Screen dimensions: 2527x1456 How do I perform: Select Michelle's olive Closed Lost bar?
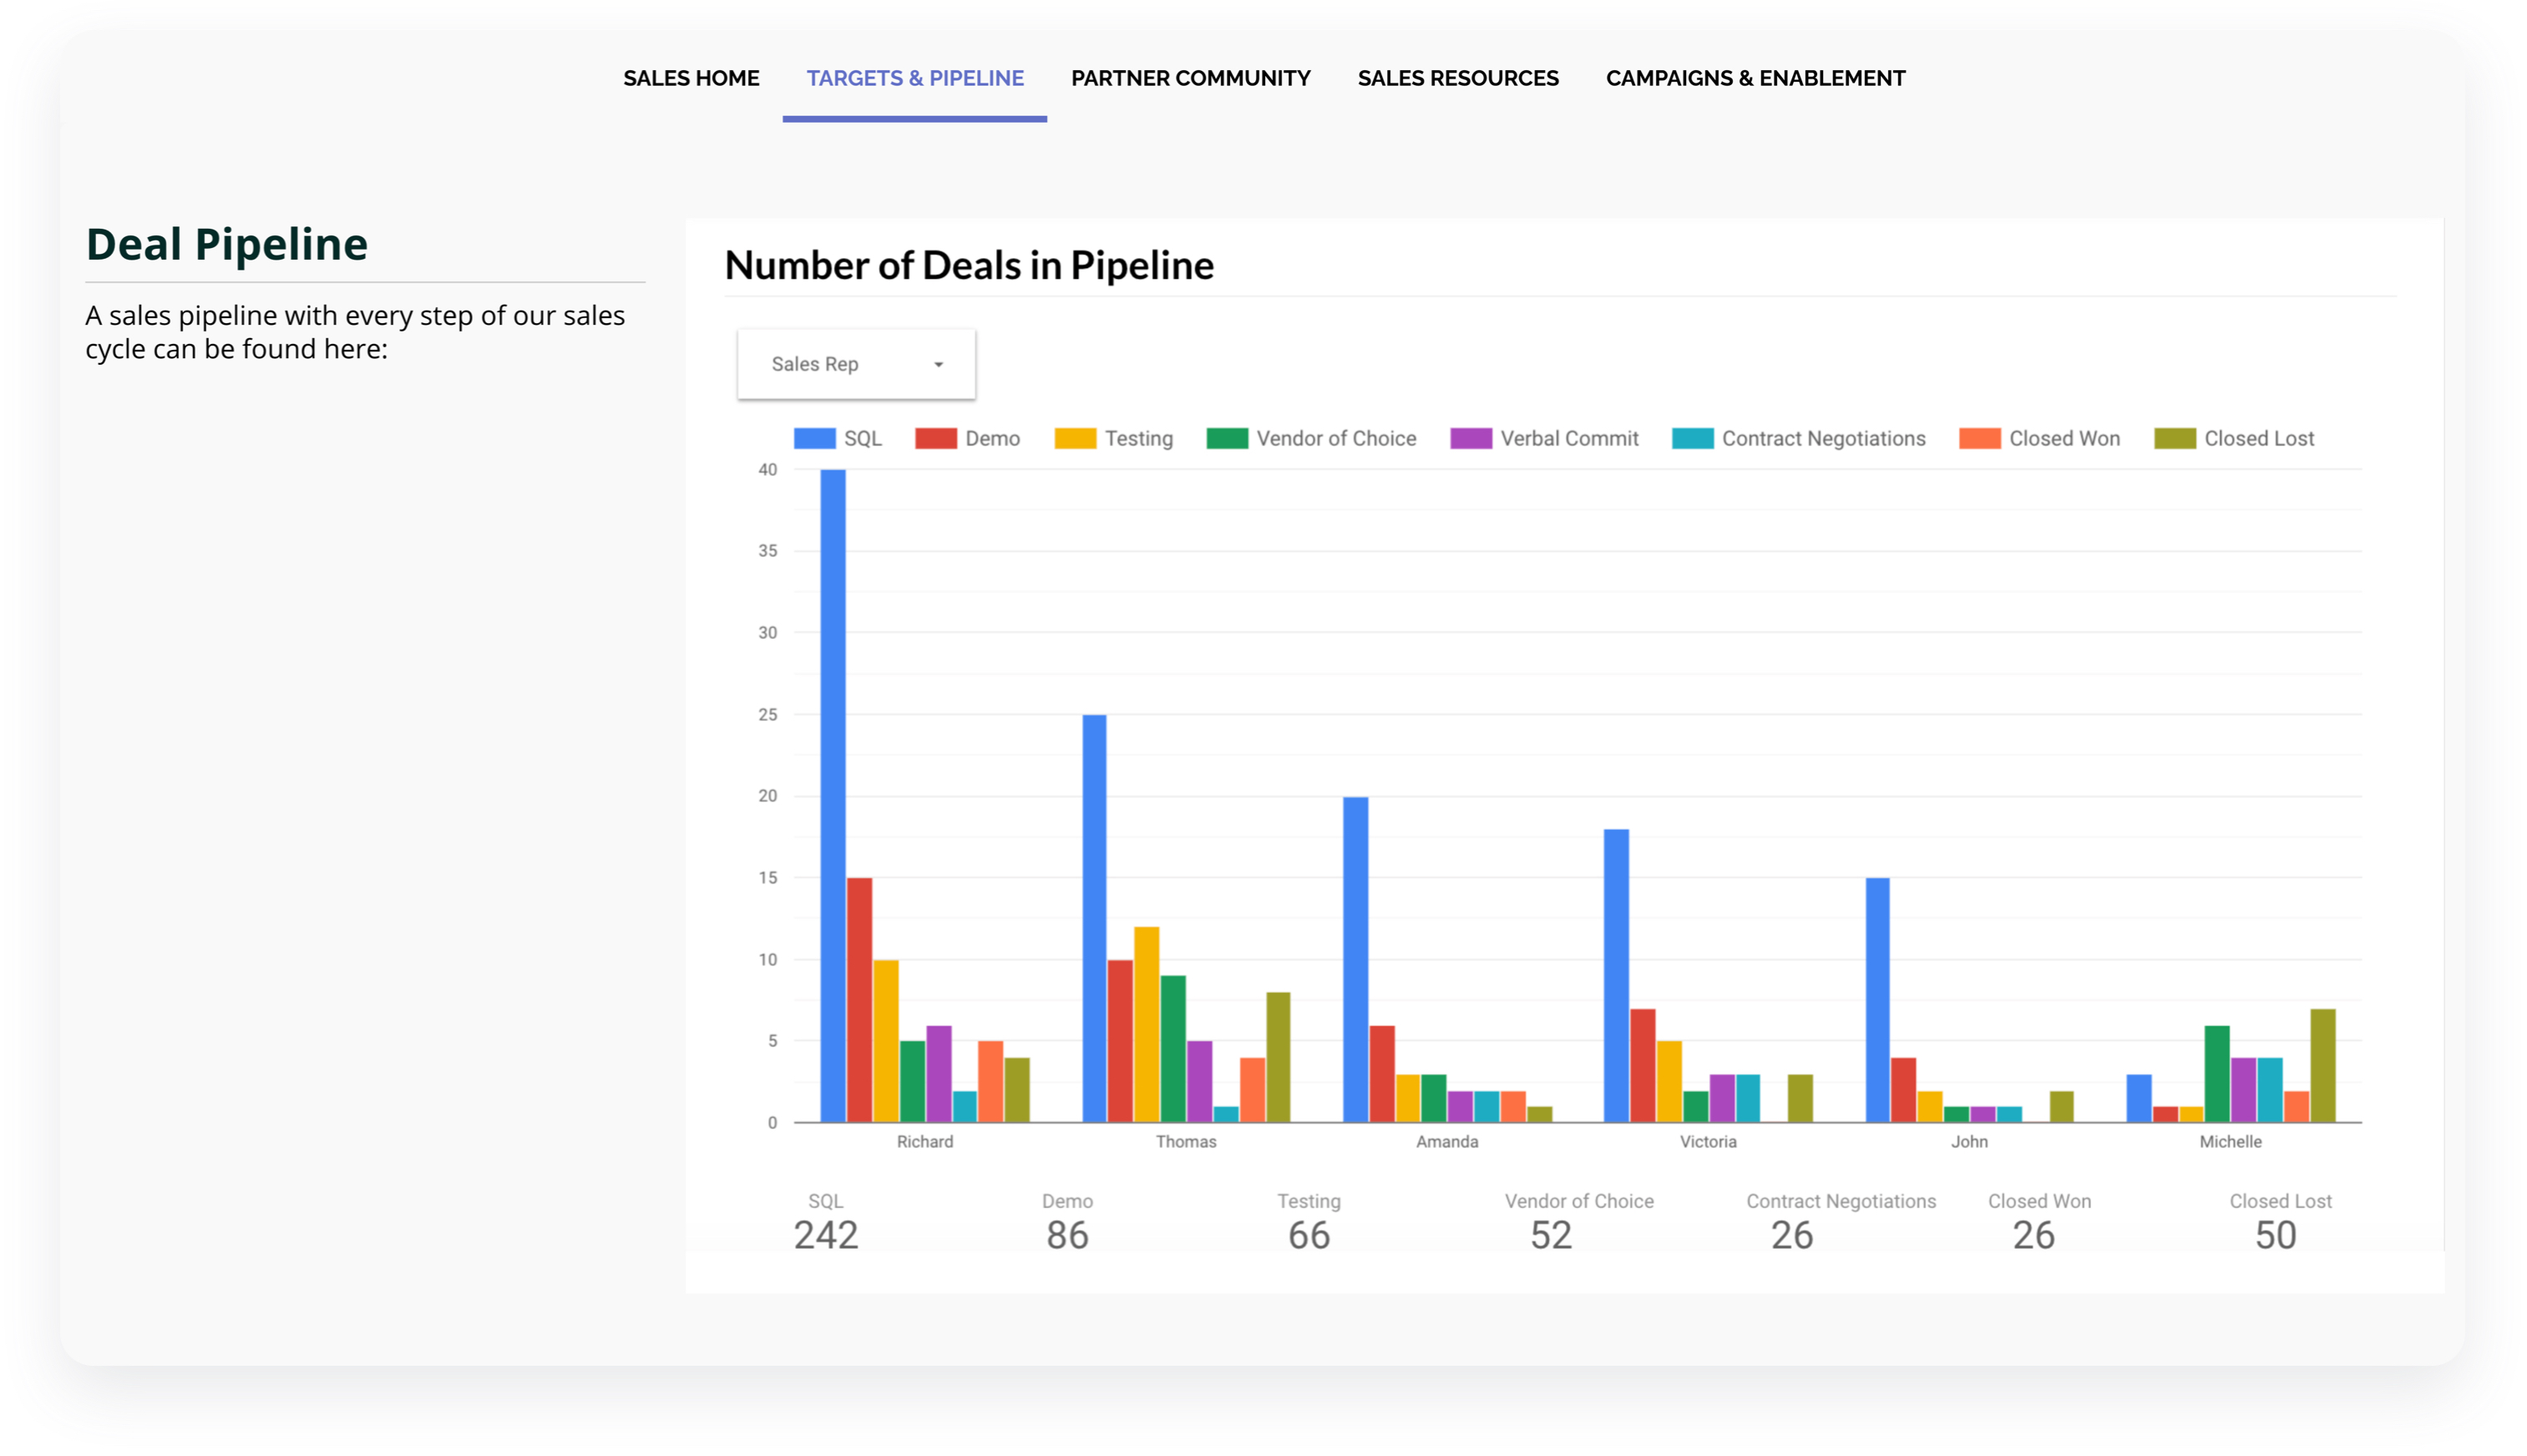pyautogui.click(x=2322, y=1066)
